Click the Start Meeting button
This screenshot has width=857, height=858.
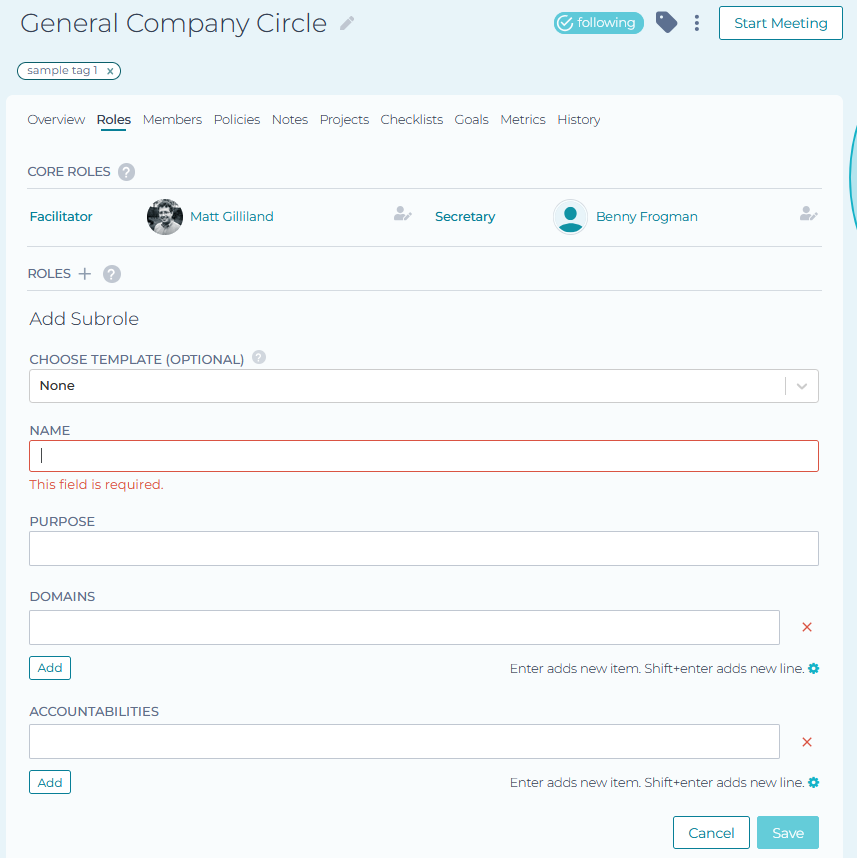click(780, 23)
